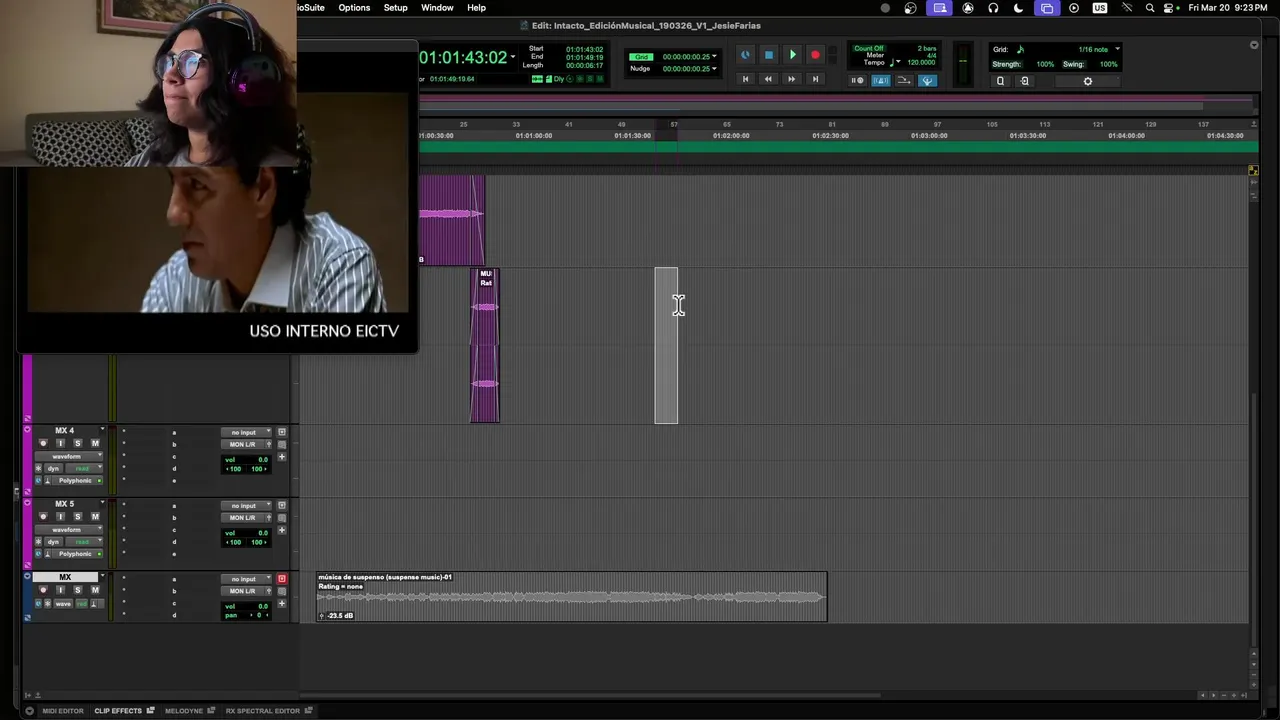Screen dimensions: 1280x720
Task: Click the Tempo note value icon
Action: coord(891,62)
